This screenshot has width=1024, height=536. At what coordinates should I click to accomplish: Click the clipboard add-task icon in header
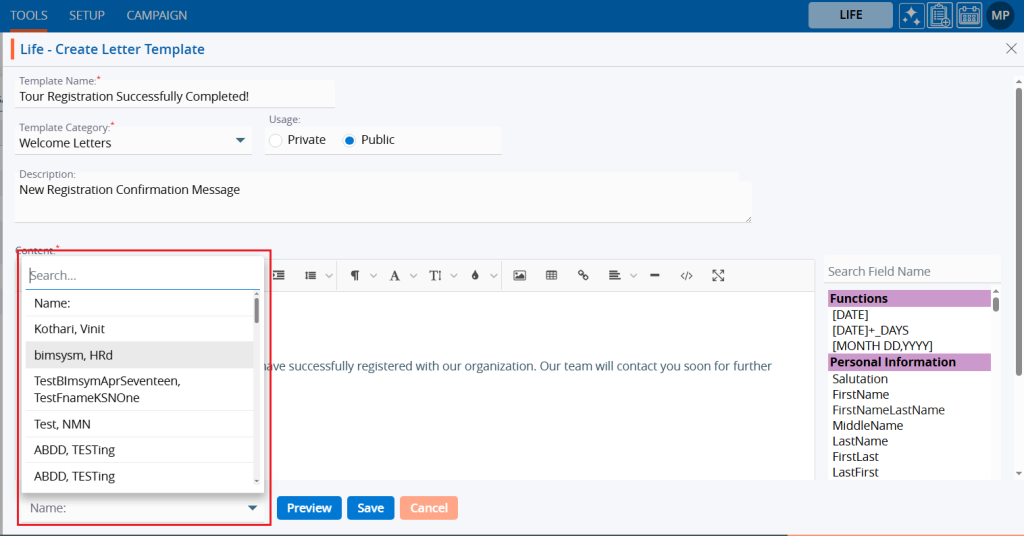coord(940,16)
